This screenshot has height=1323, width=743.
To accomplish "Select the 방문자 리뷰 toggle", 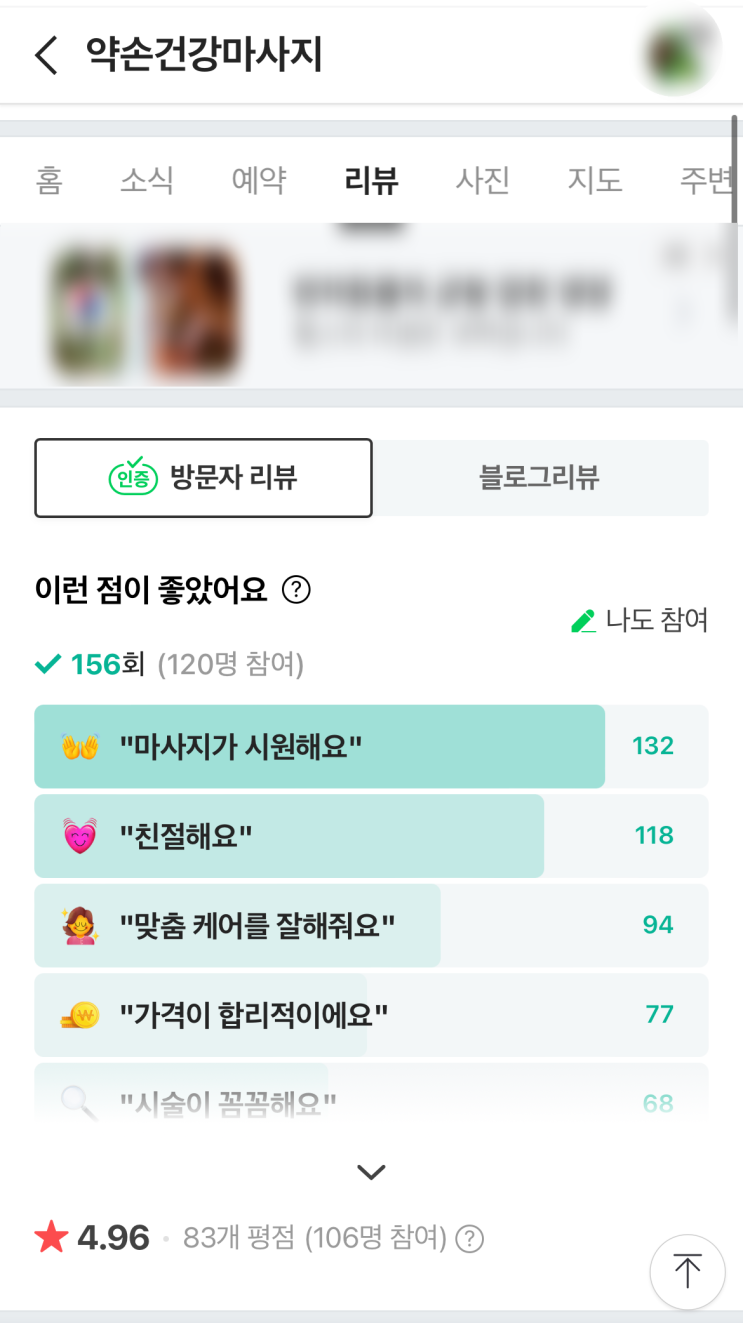I will (204, 478).
